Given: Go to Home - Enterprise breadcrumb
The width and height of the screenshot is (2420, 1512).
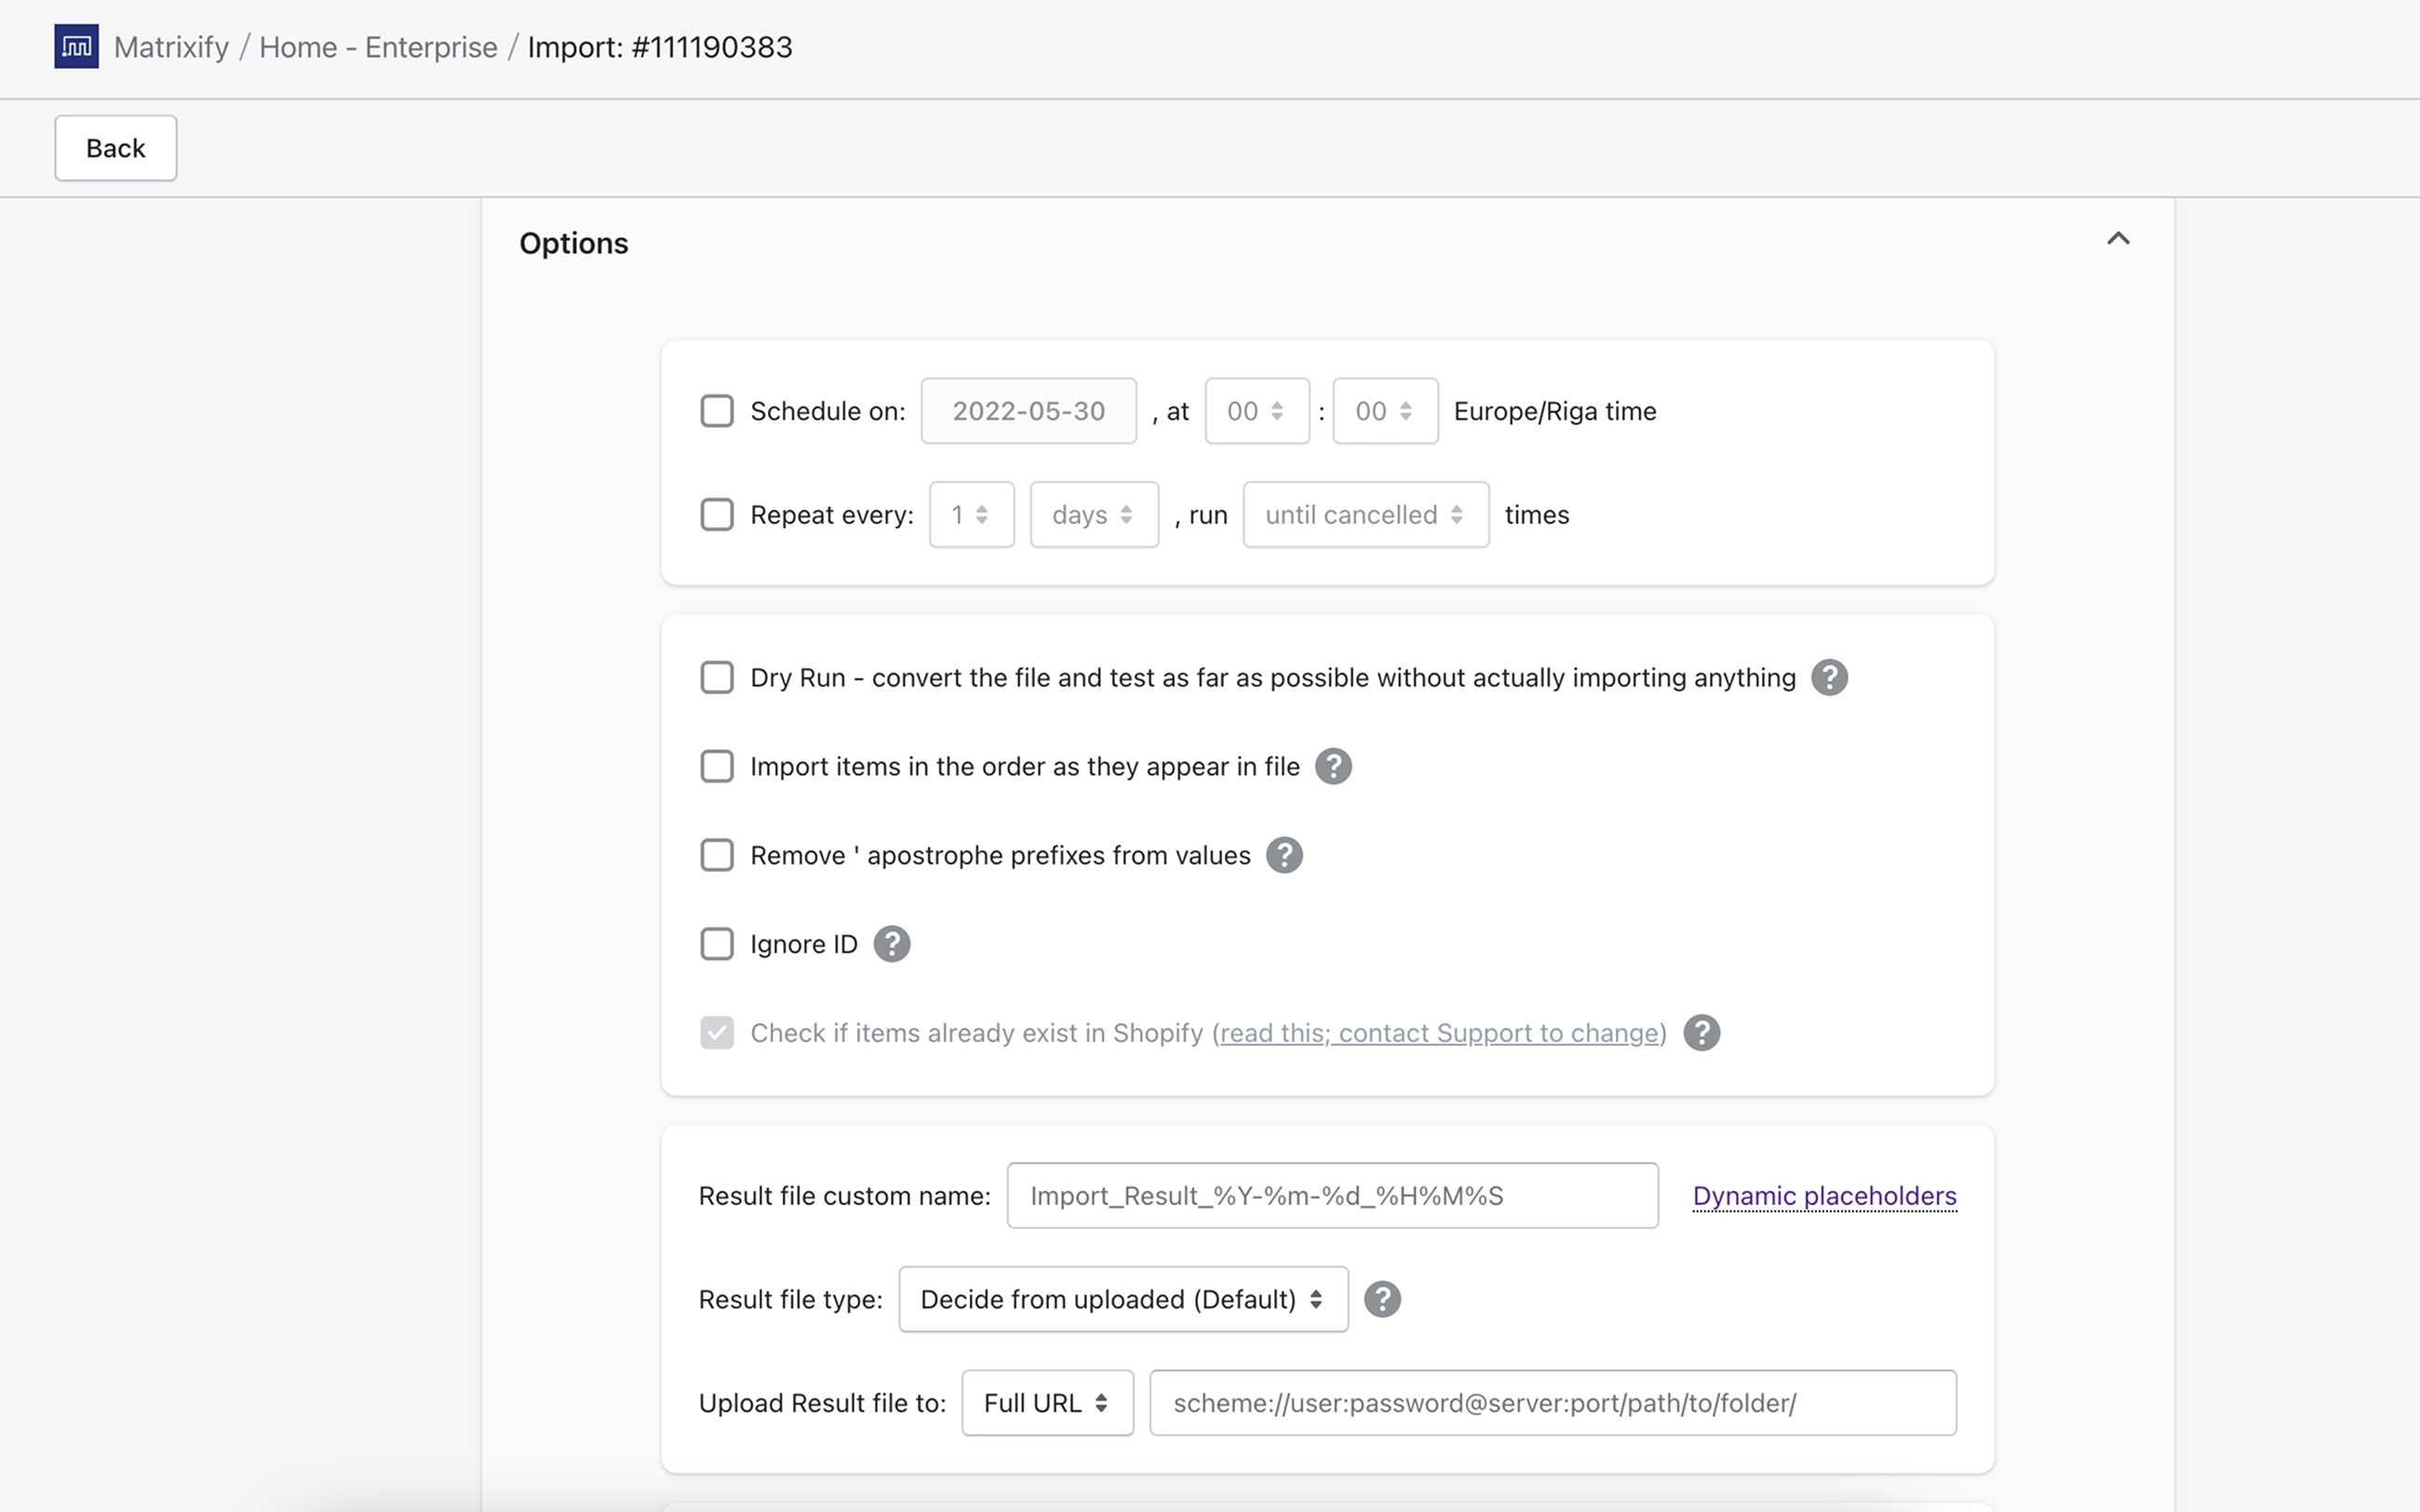Looking at the screenshot, I should tap(378, 47).
